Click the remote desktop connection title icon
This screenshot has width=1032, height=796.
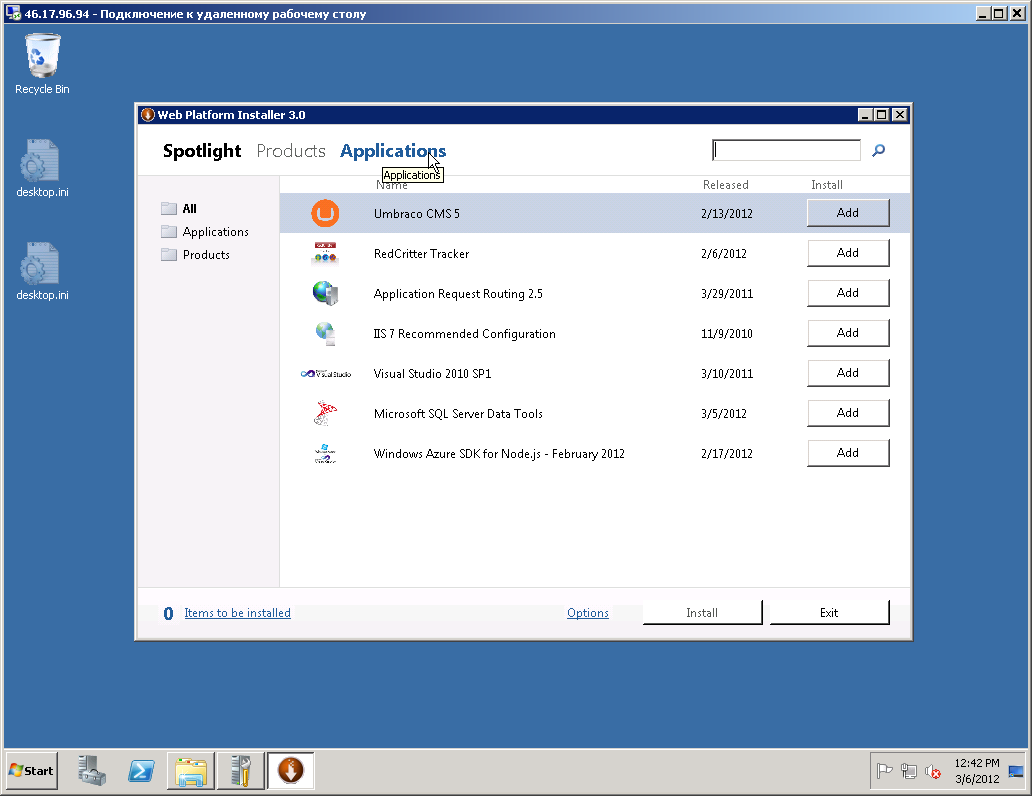click(x=13, y=13)
